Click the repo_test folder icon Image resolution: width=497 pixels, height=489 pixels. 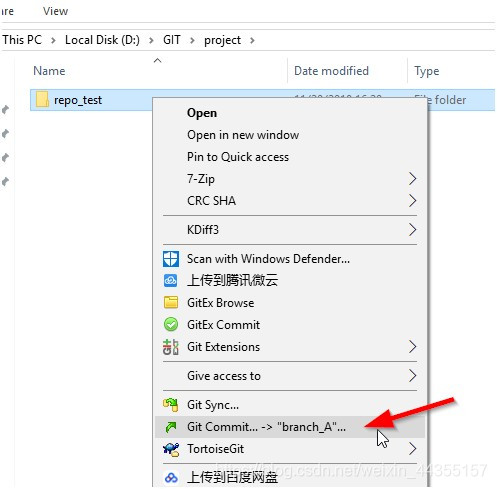42,100
